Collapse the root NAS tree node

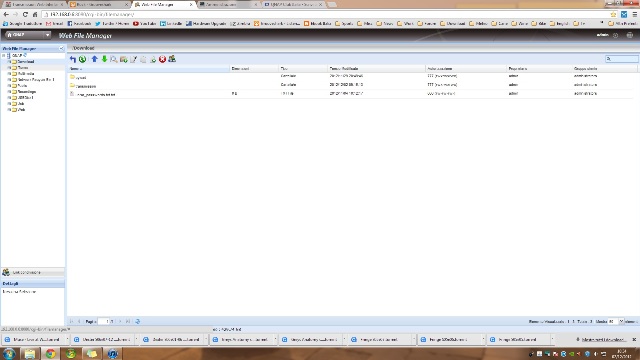point(4,56)
